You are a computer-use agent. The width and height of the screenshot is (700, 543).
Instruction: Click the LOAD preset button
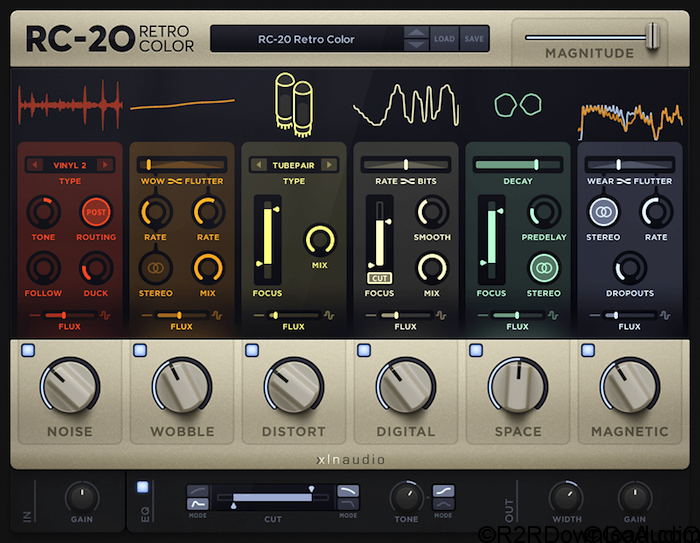(x=444, y=39)
